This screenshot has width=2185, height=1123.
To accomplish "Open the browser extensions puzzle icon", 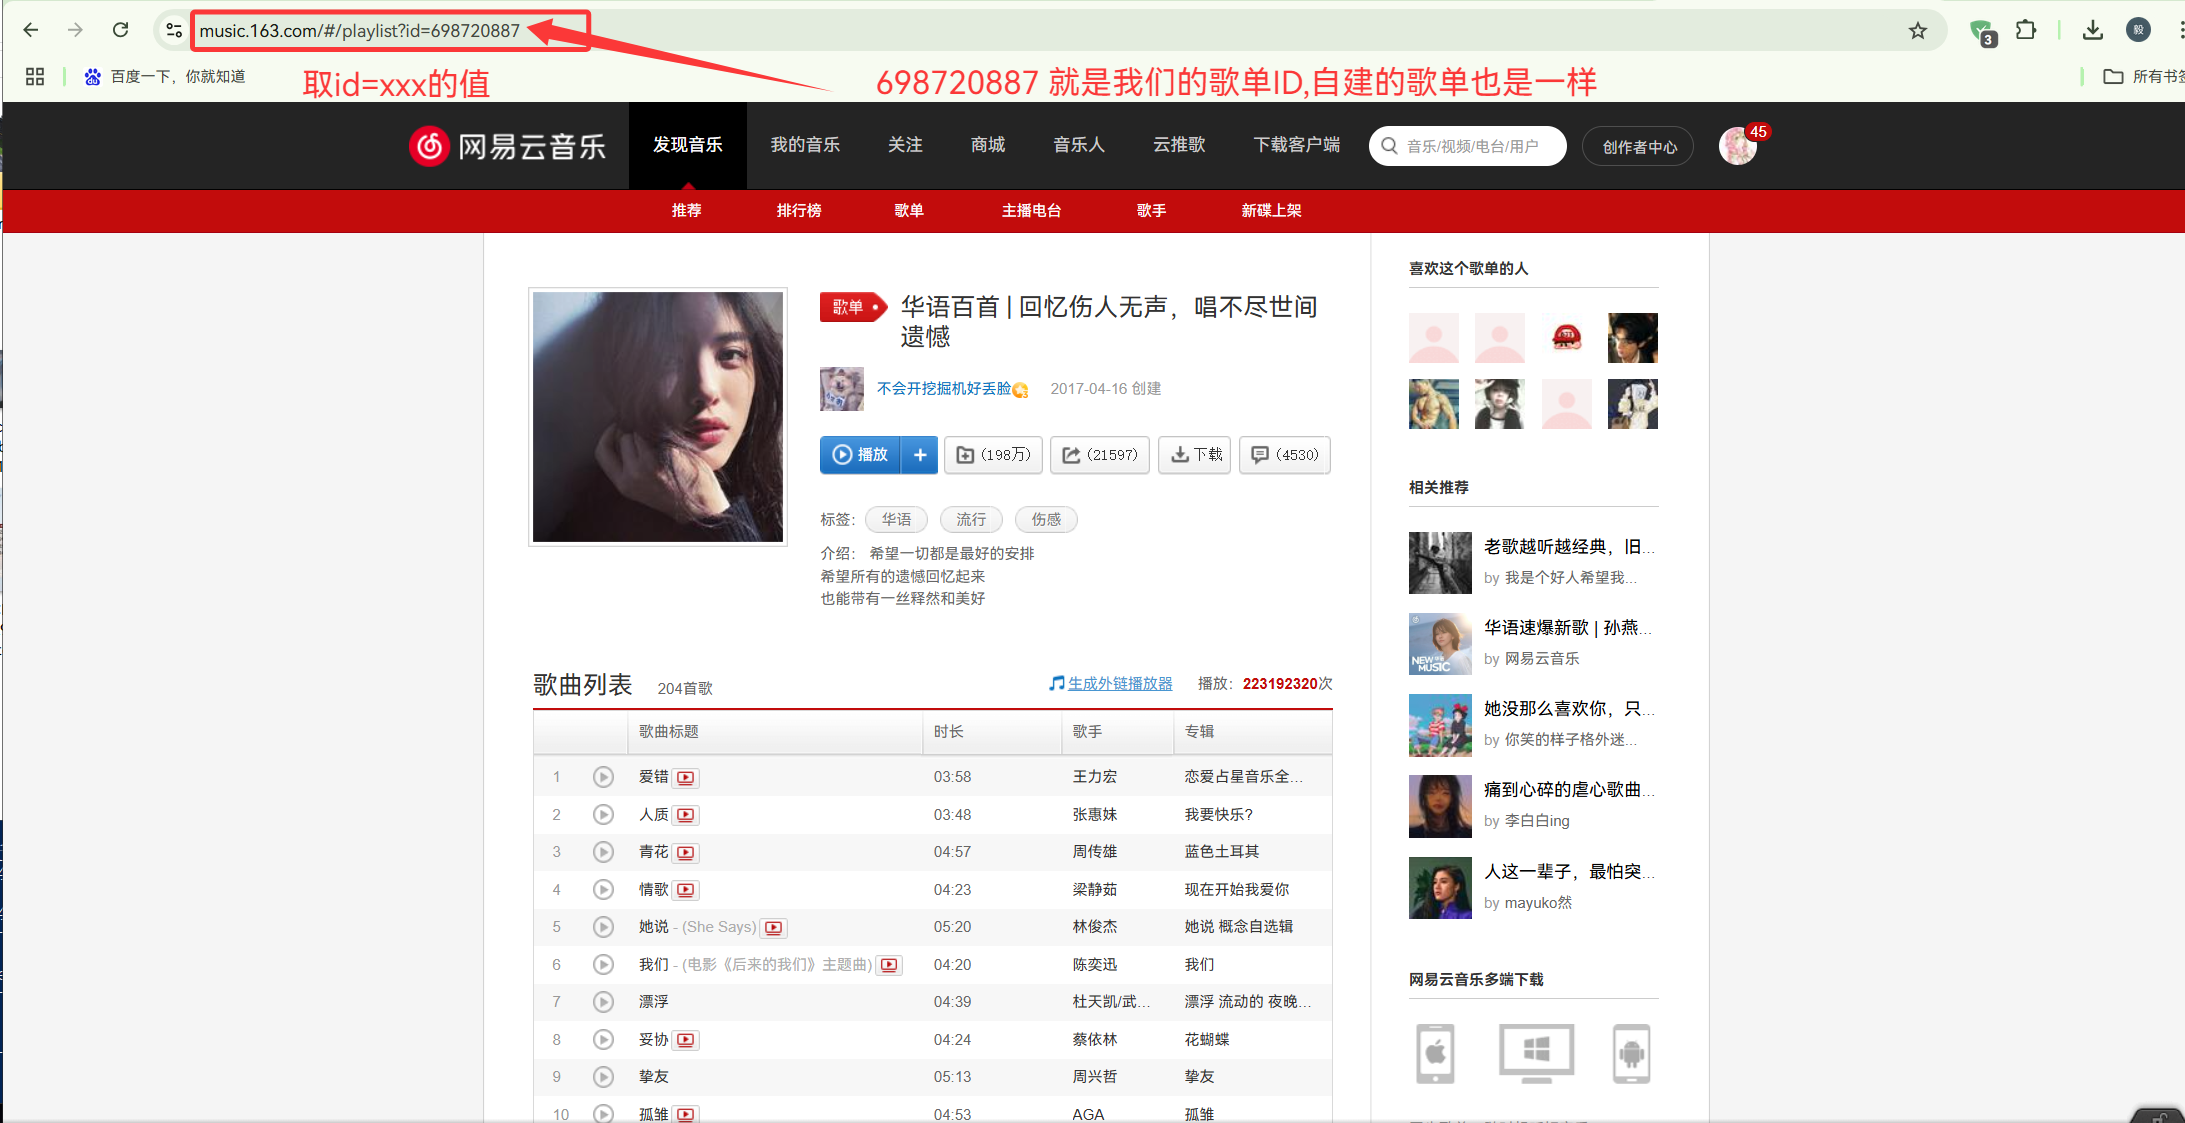I will click(x=2026, y=31).
